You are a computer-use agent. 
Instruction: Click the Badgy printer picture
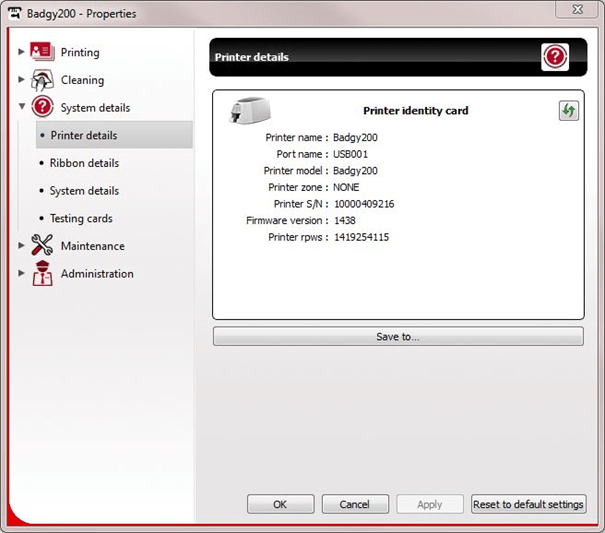point(250,110)
